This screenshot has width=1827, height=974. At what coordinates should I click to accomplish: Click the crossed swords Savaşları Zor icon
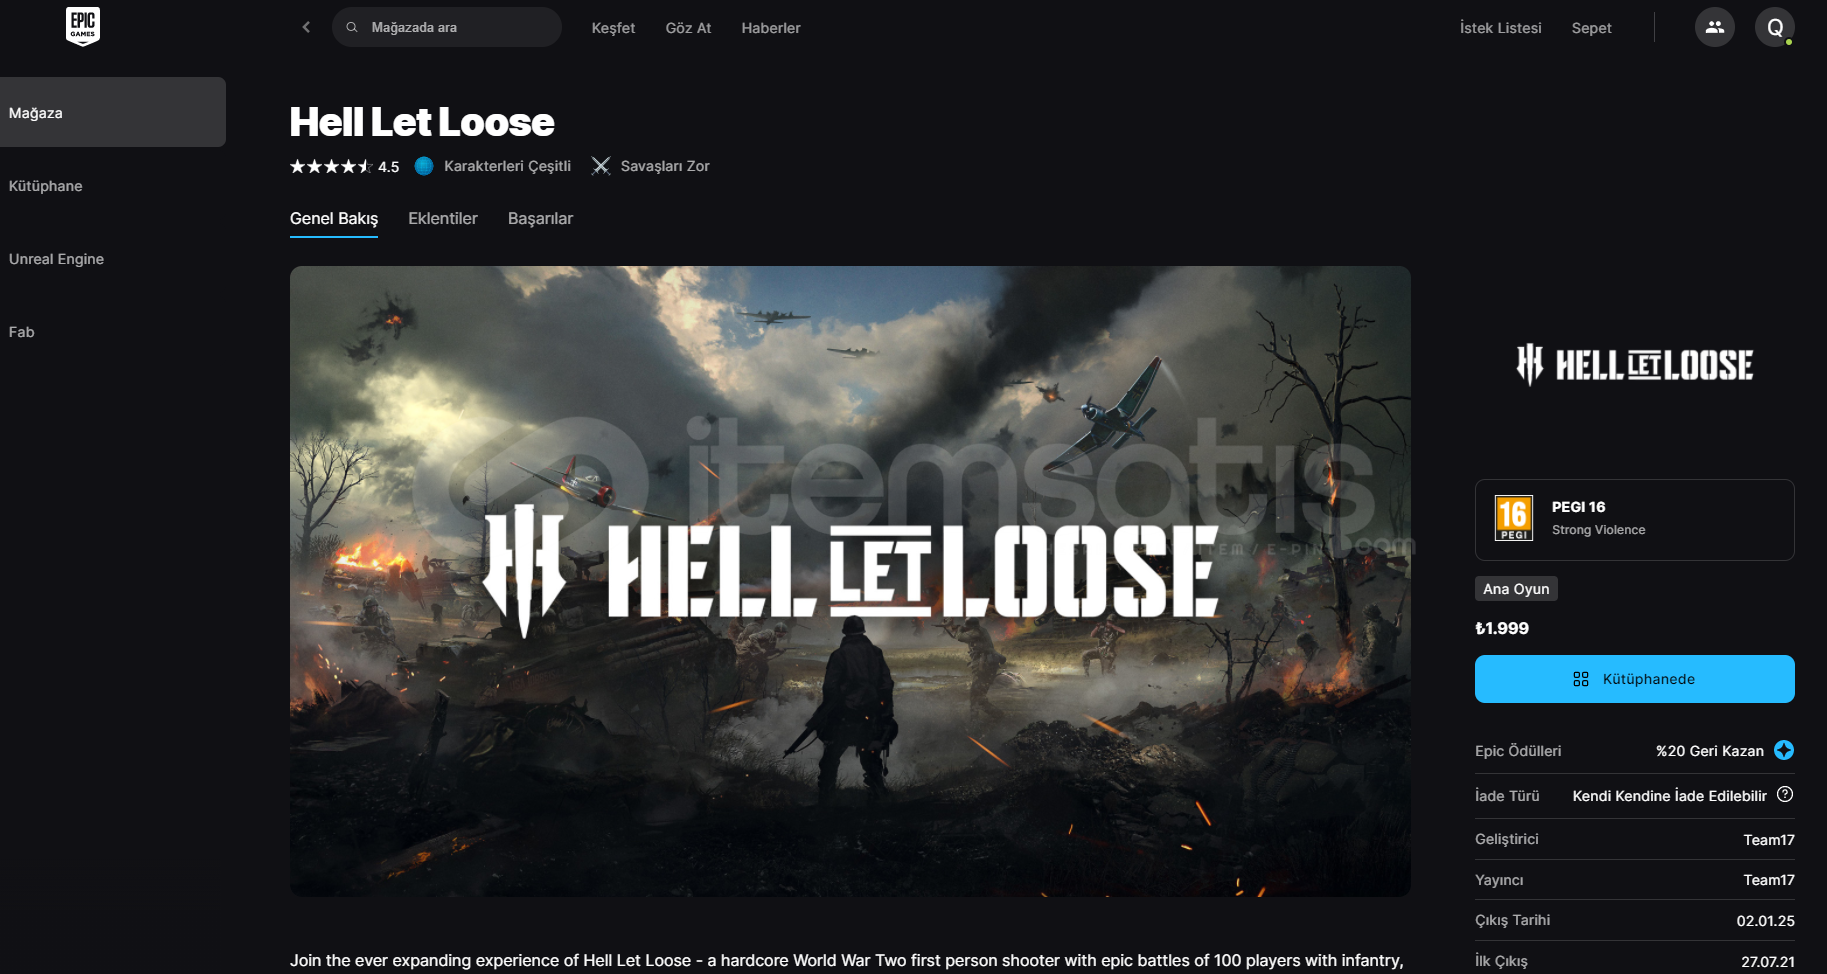(600, 166)
